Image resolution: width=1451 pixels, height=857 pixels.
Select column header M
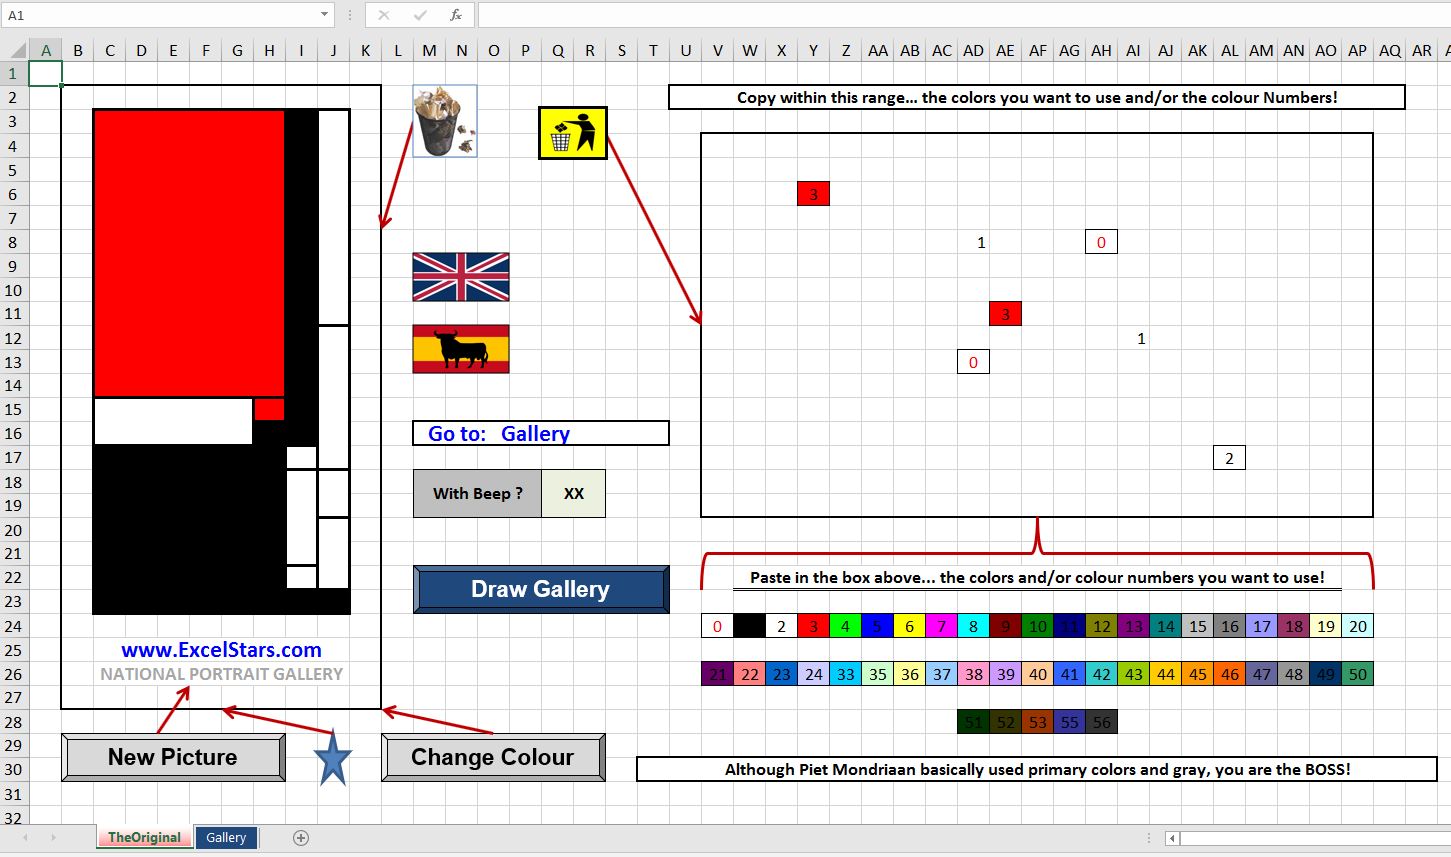click(429, 50)
